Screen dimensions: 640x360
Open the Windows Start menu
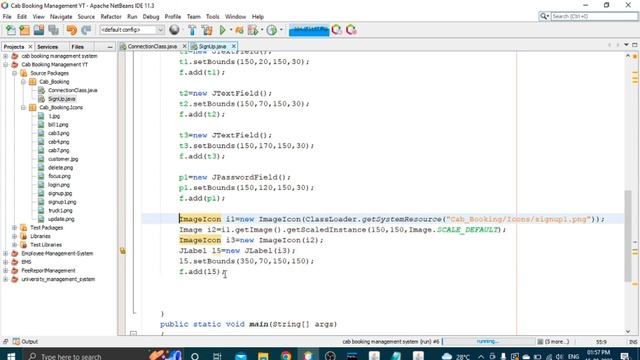(11, 356)
